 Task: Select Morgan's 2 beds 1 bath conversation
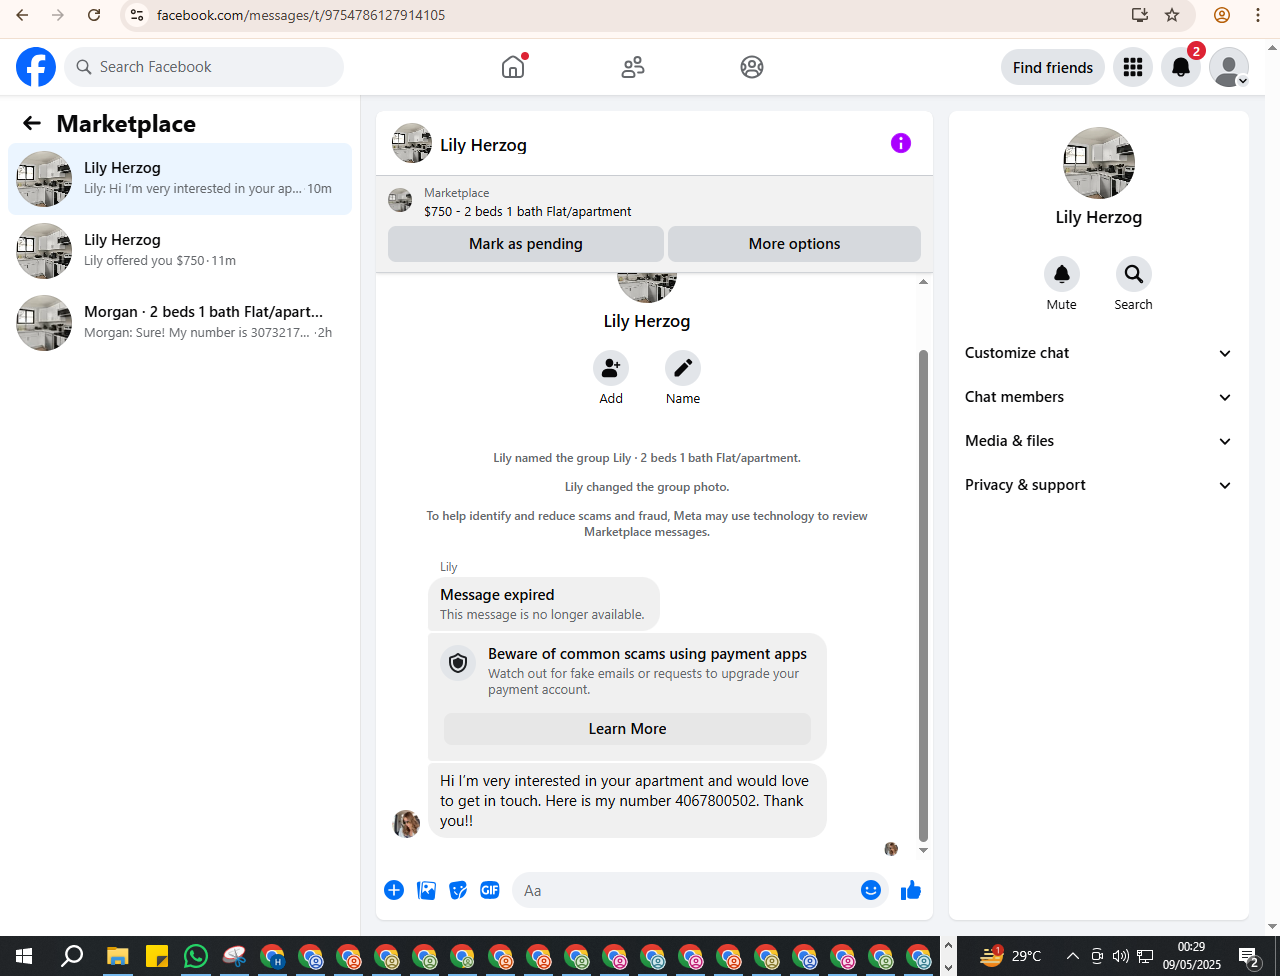click(180, 323)
